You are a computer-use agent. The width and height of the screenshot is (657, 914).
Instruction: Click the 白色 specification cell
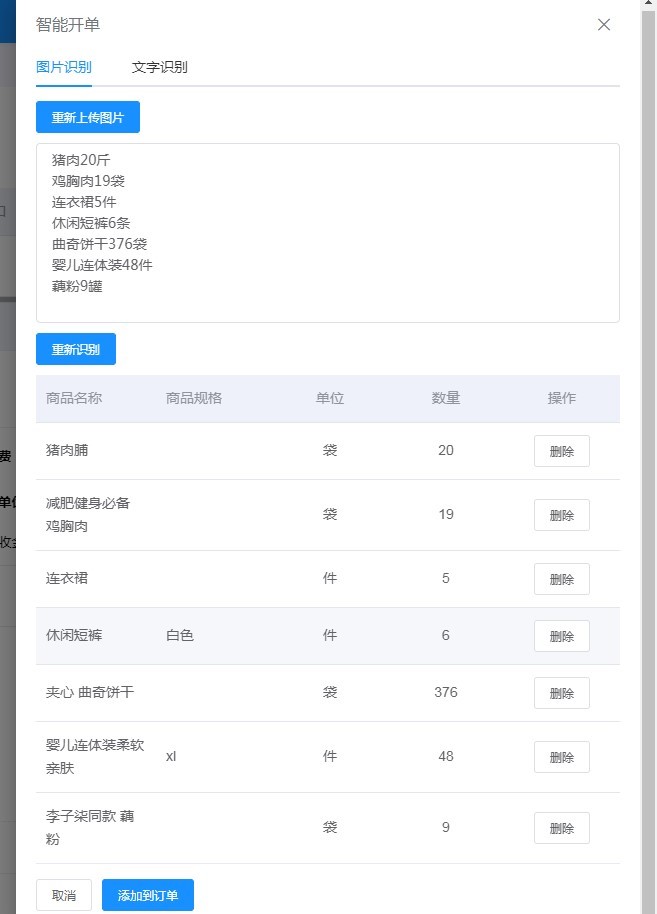pos(180,635)
